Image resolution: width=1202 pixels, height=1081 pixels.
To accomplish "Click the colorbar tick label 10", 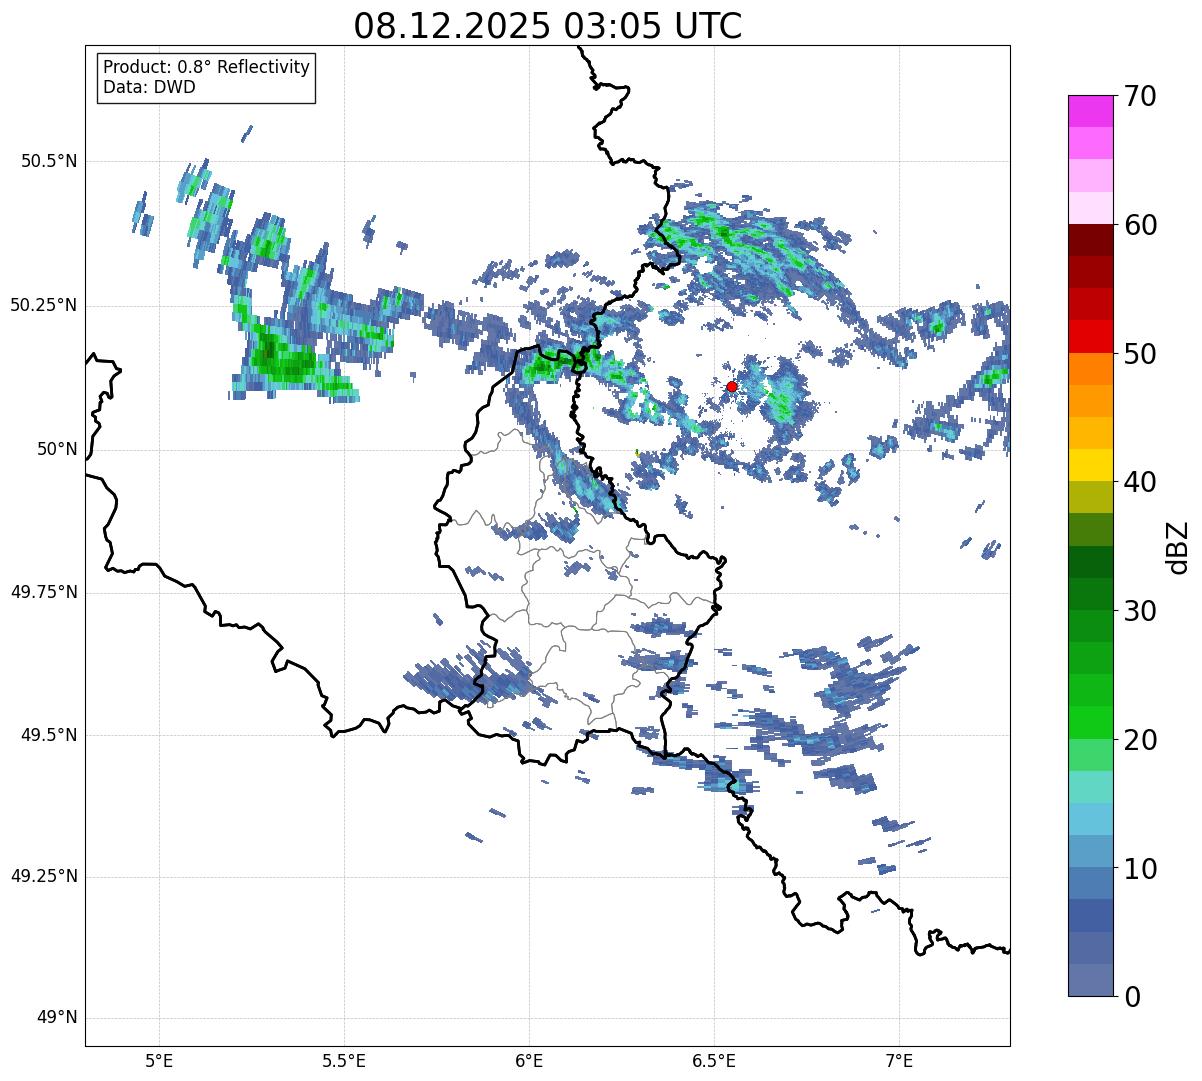I will [x=1140, y=869].
